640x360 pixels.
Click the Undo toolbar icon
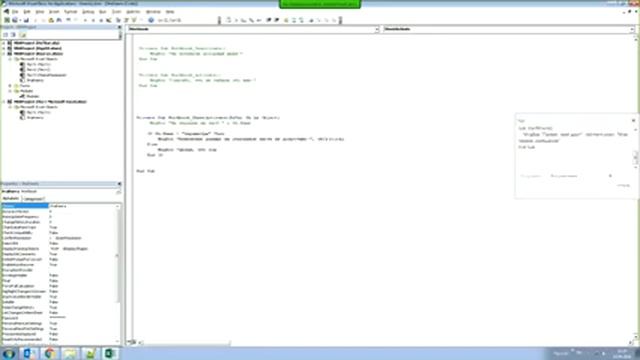click(x=68, y=20)
